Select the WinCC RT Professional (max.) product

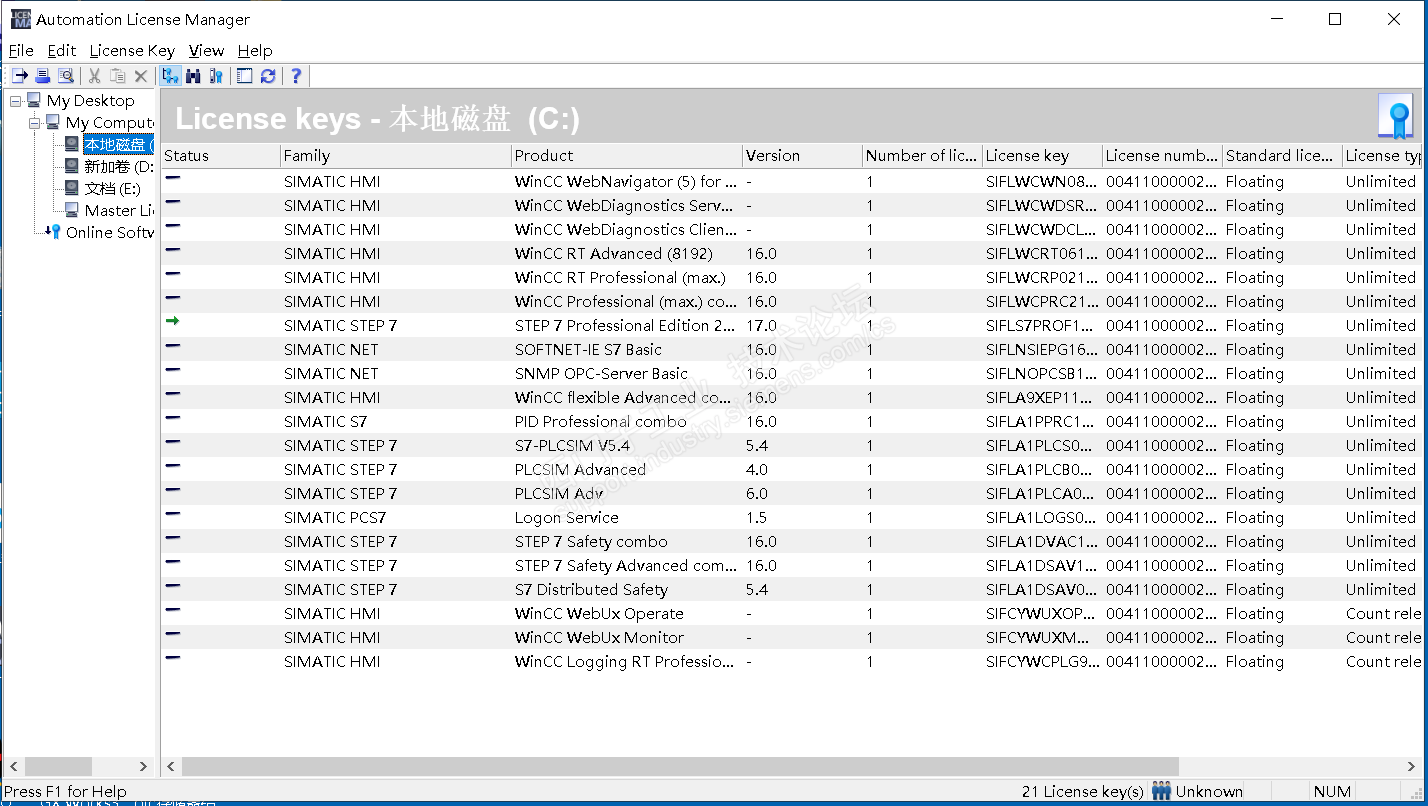pyautogui.click(x=620, y=278)
